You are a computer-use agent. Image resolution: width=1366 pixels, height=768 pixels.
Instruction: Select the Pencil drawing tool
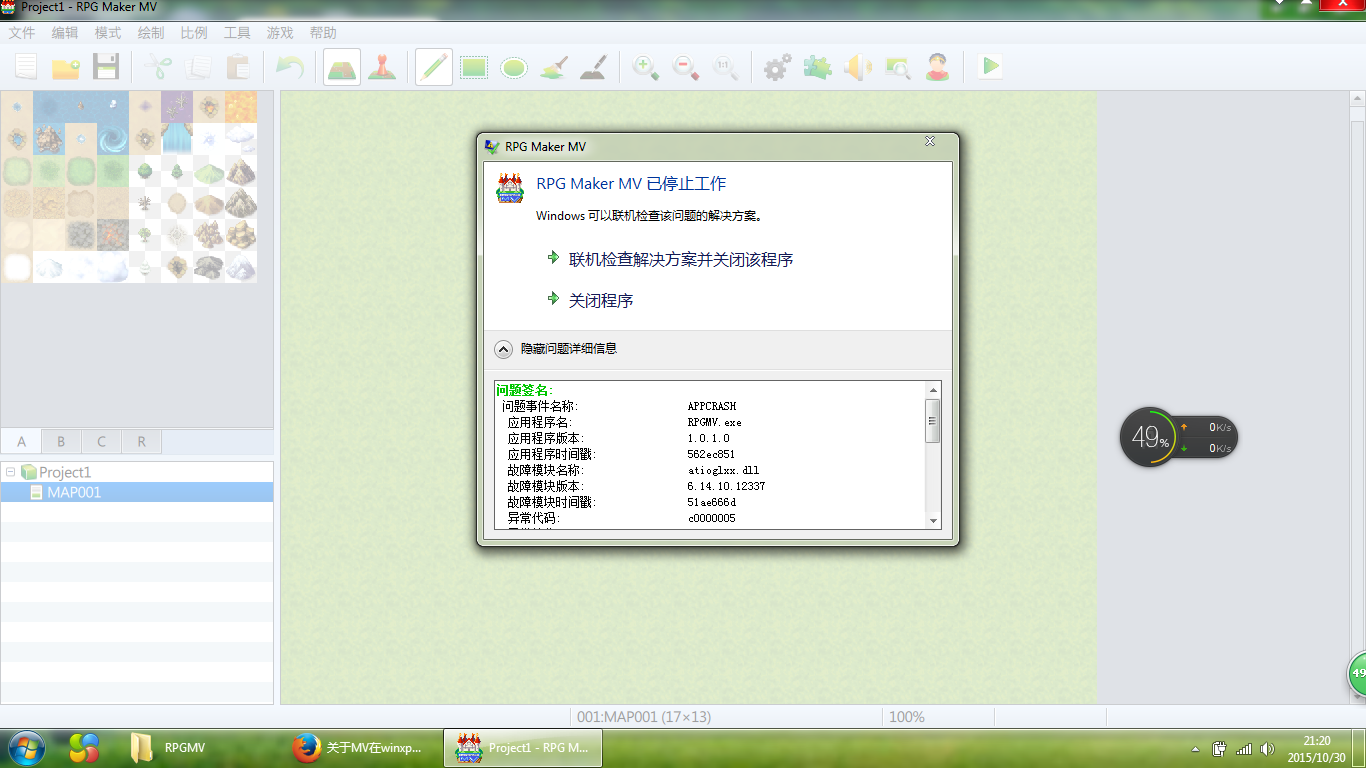click(x=434, y=67)
